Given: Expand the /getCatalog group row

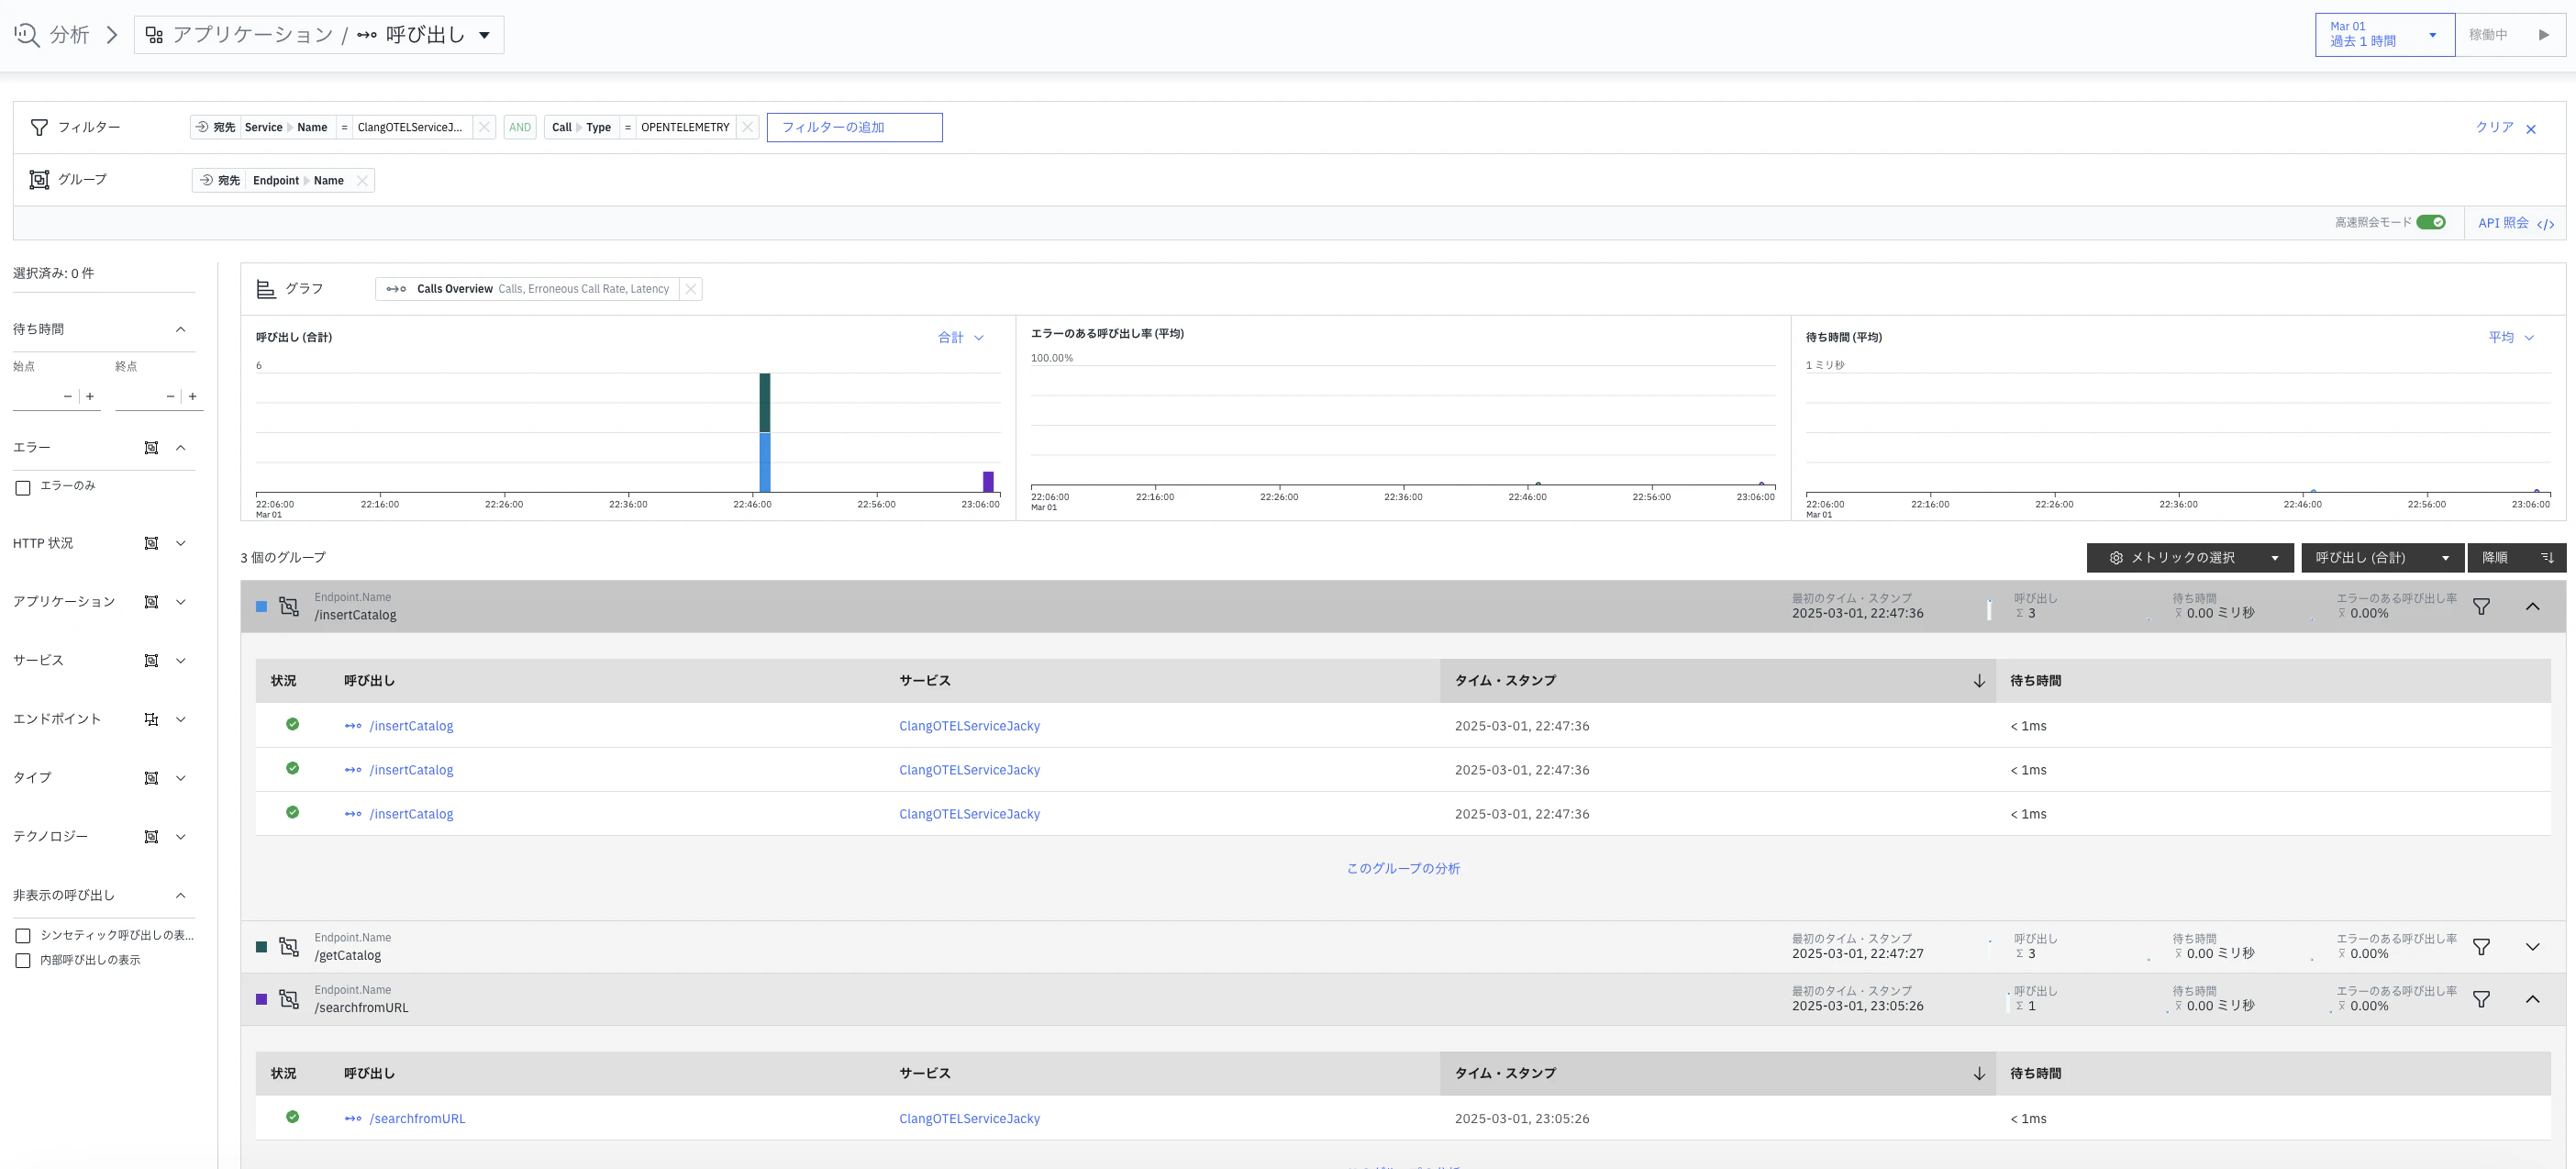Looking at the screenshot, I should 2532,947.
